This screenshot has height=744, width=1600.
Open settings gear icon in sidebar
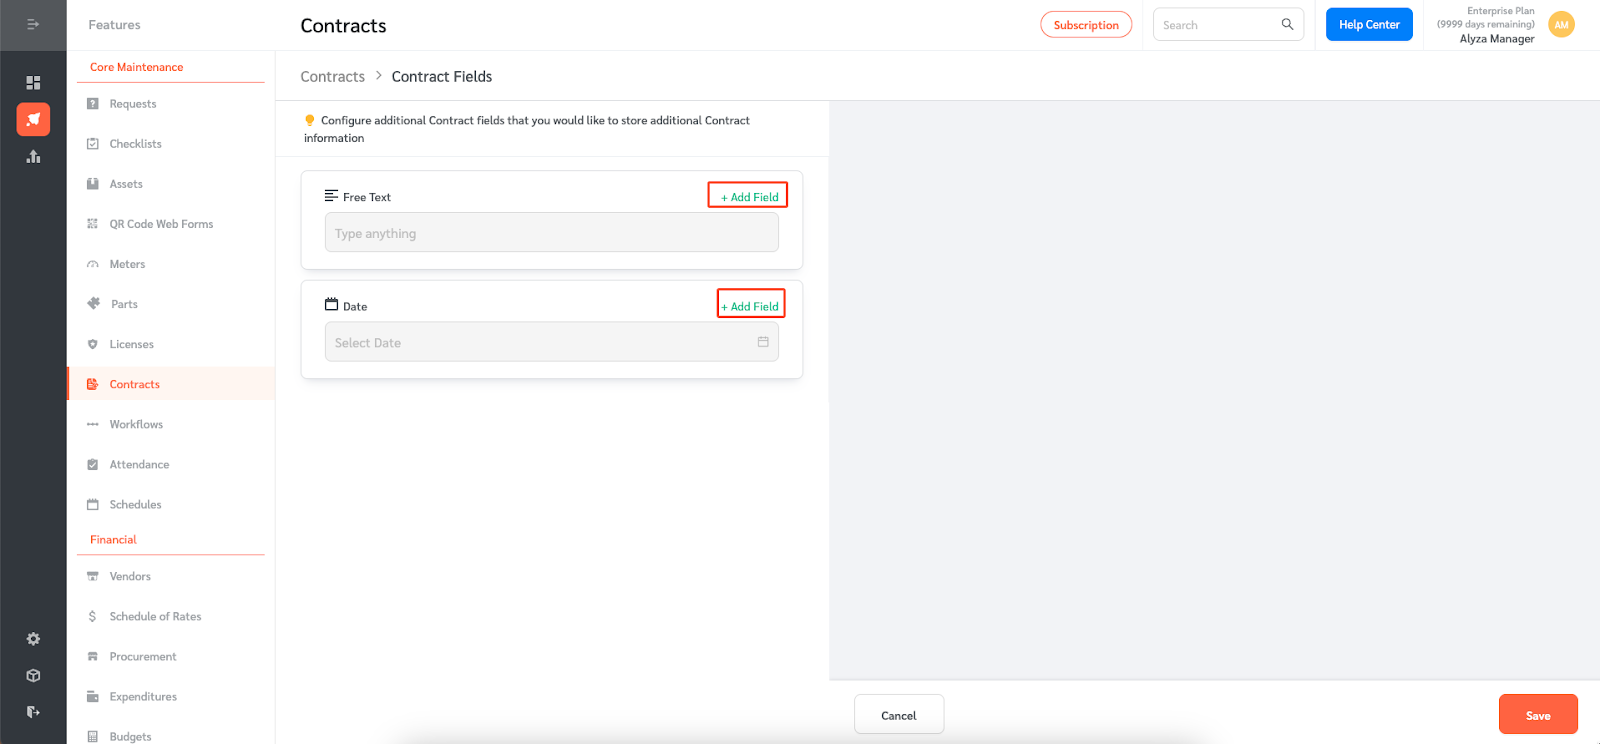(33, 639)
